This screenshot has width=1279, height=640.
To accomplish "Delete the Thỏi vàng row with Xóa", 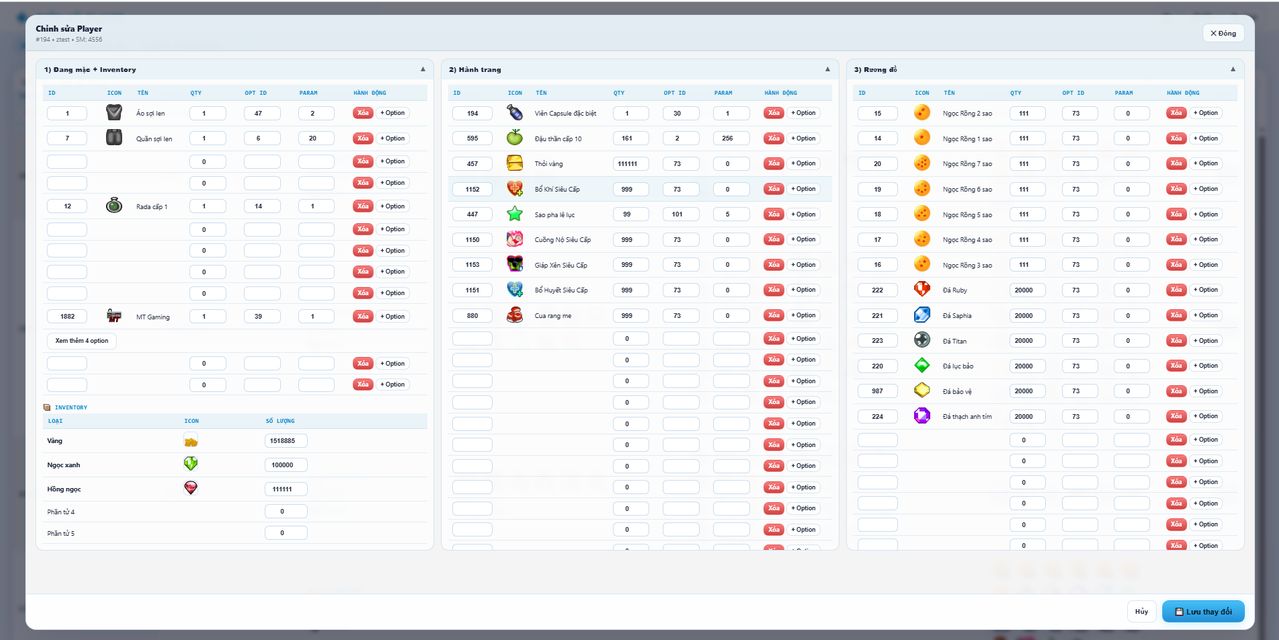I will tap(774, 163).
